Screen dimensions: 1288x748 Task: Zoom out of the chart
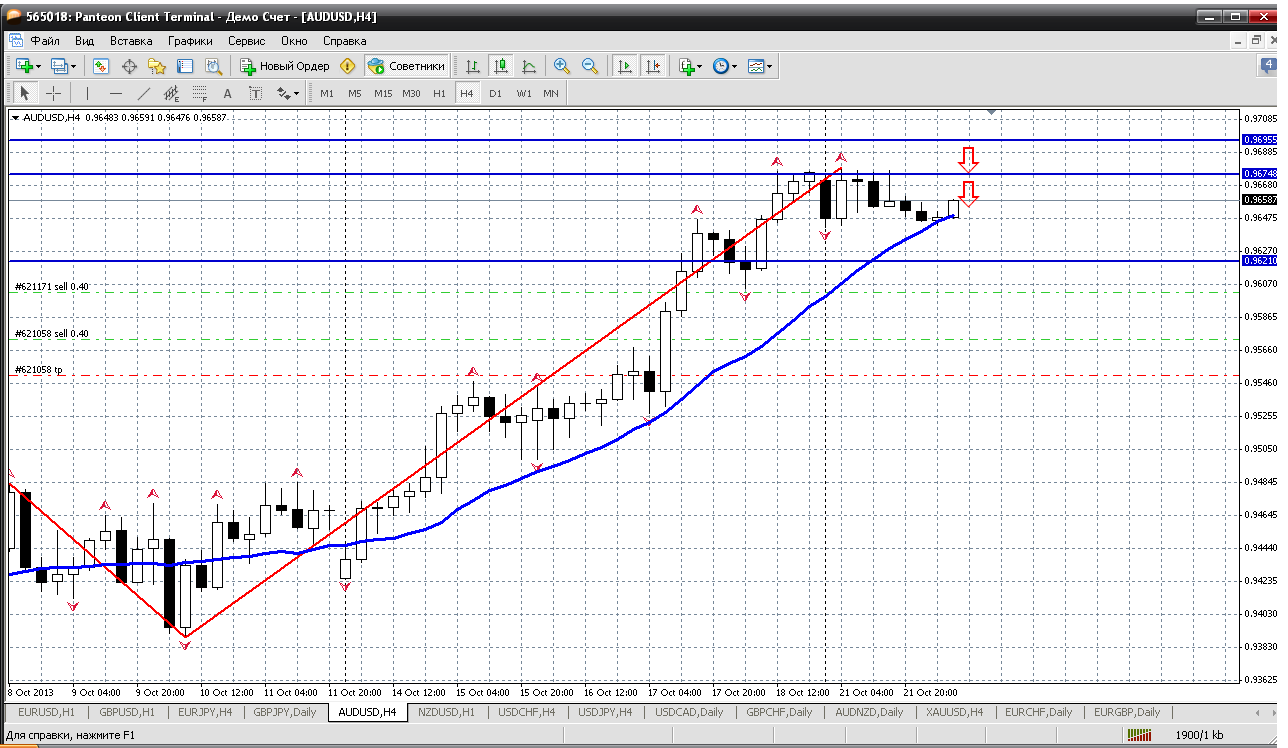pyautogui.click(x=590, y=66)
